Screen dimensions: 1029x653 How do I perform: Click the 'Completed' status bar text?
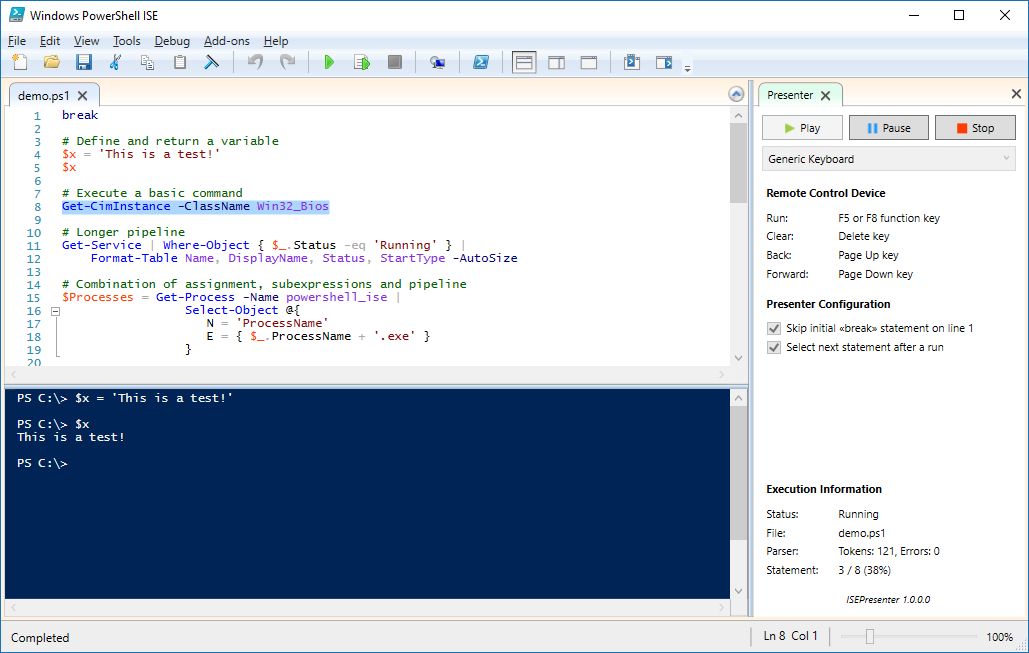40,638
